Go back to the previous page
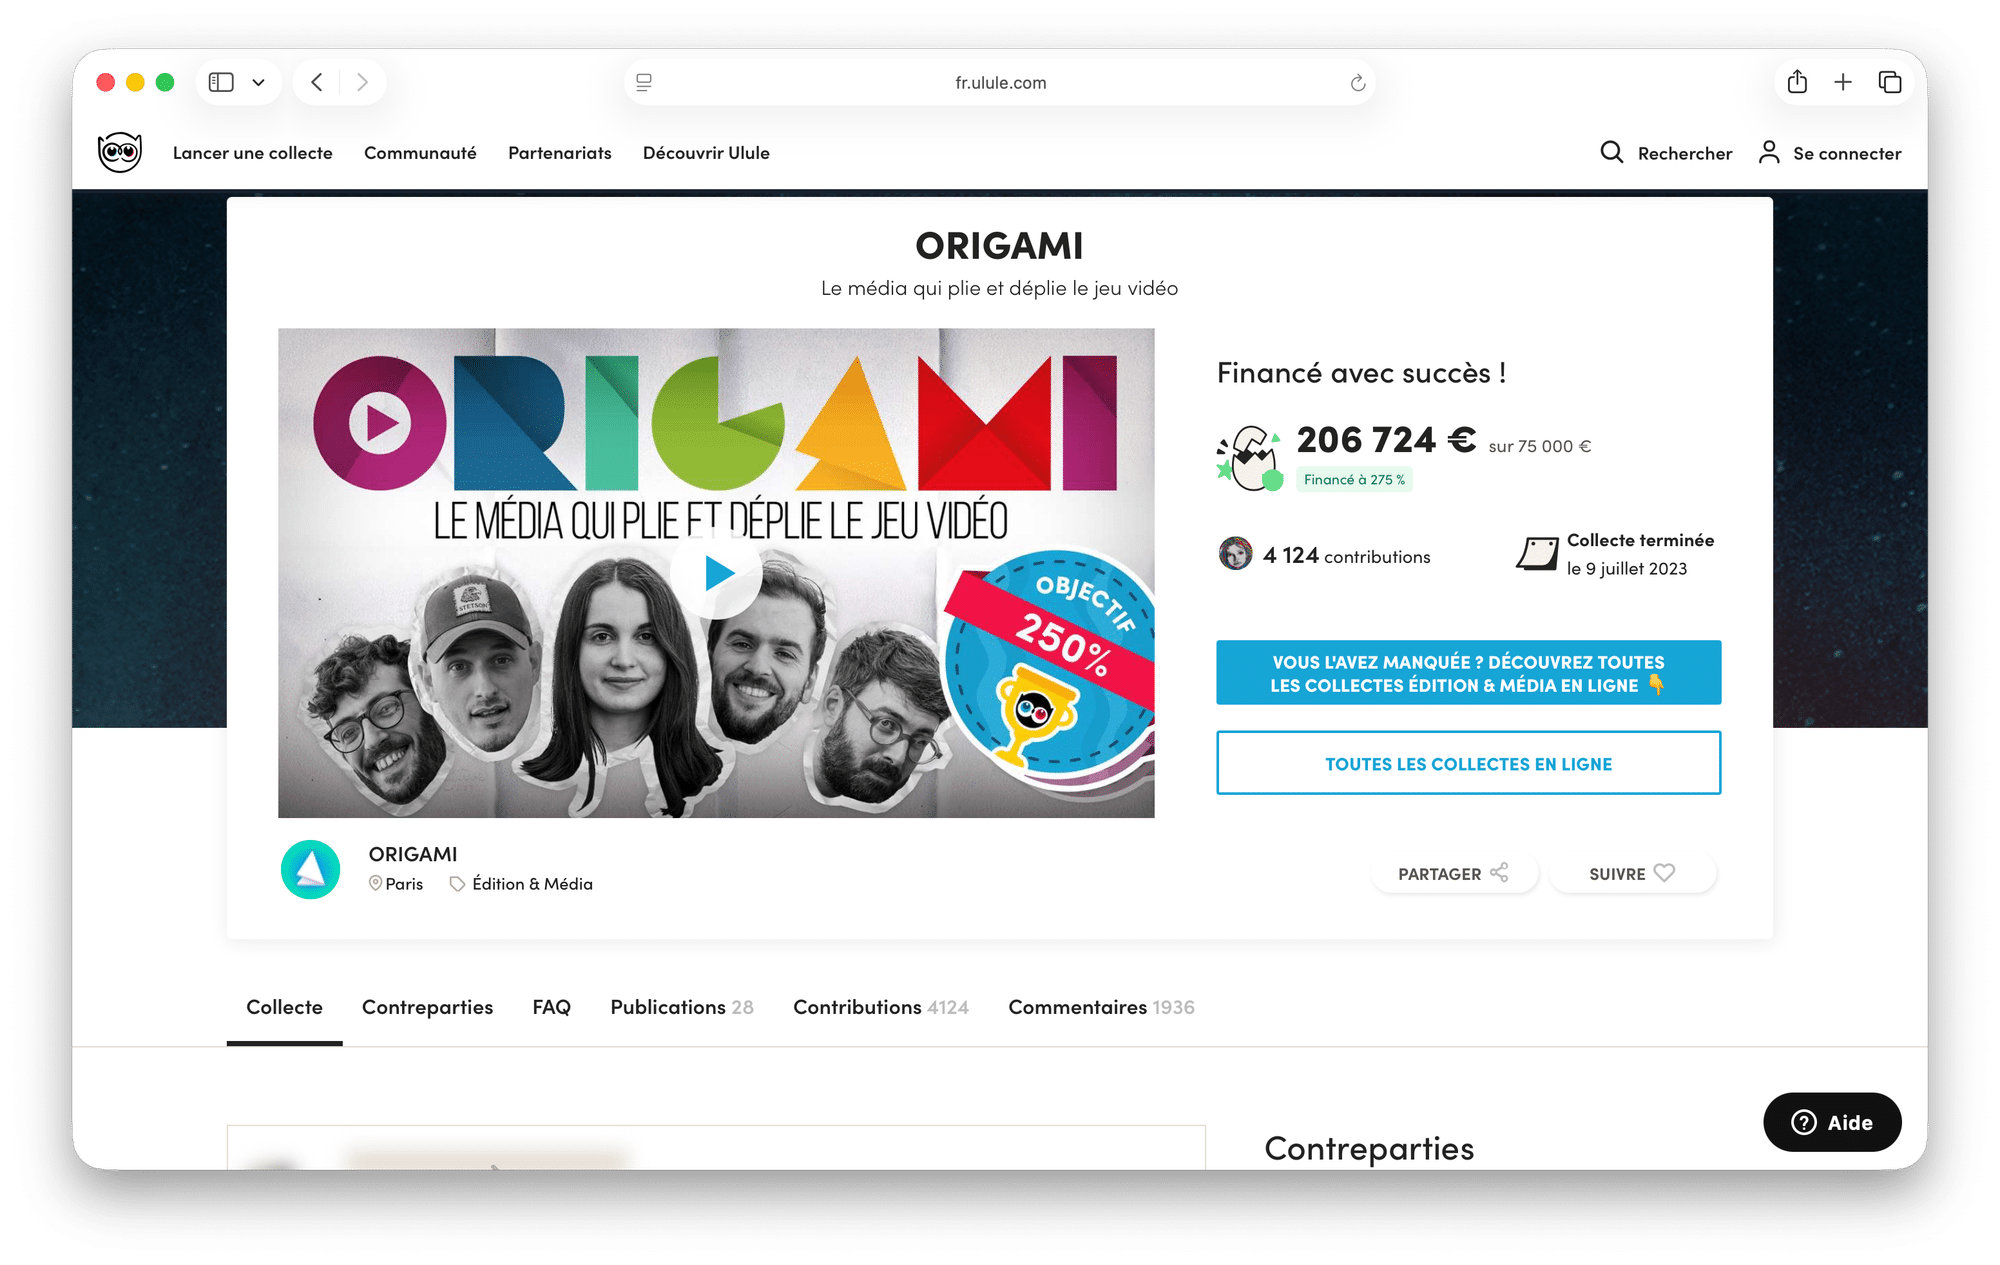2000x1265 pixels. (x=316, y=82)
